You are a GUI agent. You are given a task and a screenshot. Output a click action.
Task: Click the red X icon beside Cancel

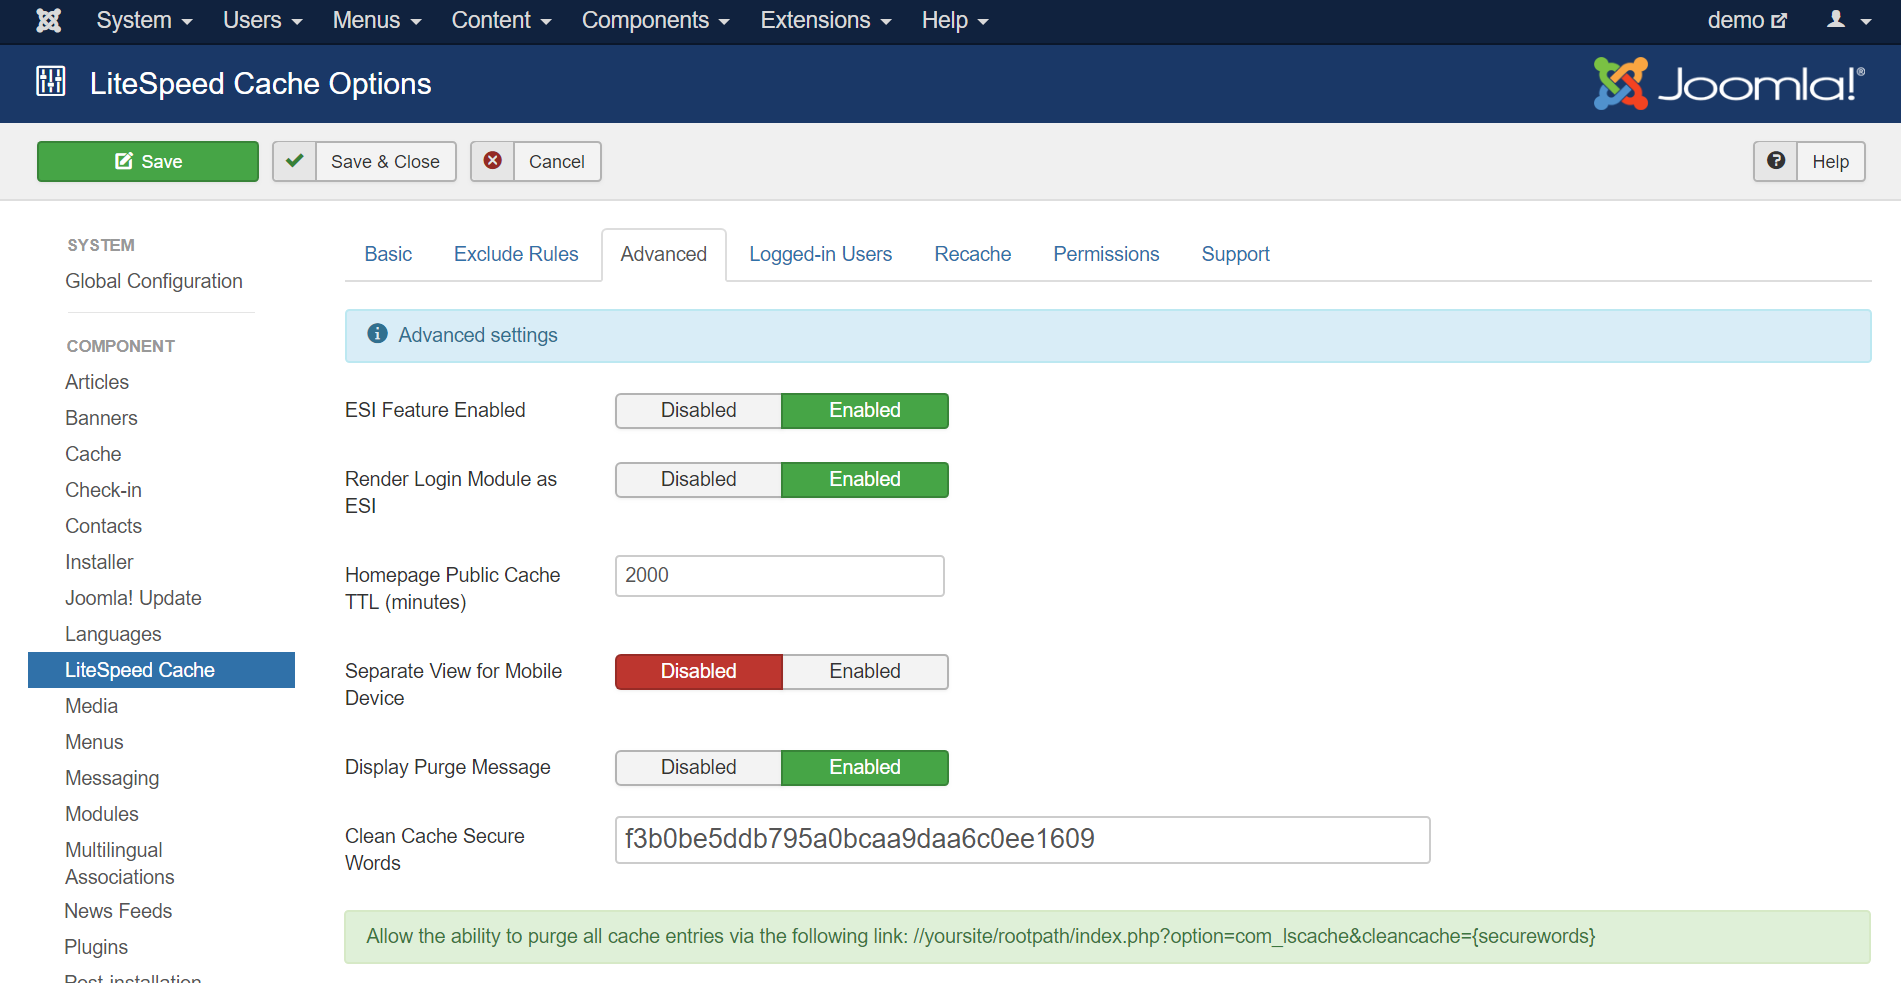click(x=493, y=161)
